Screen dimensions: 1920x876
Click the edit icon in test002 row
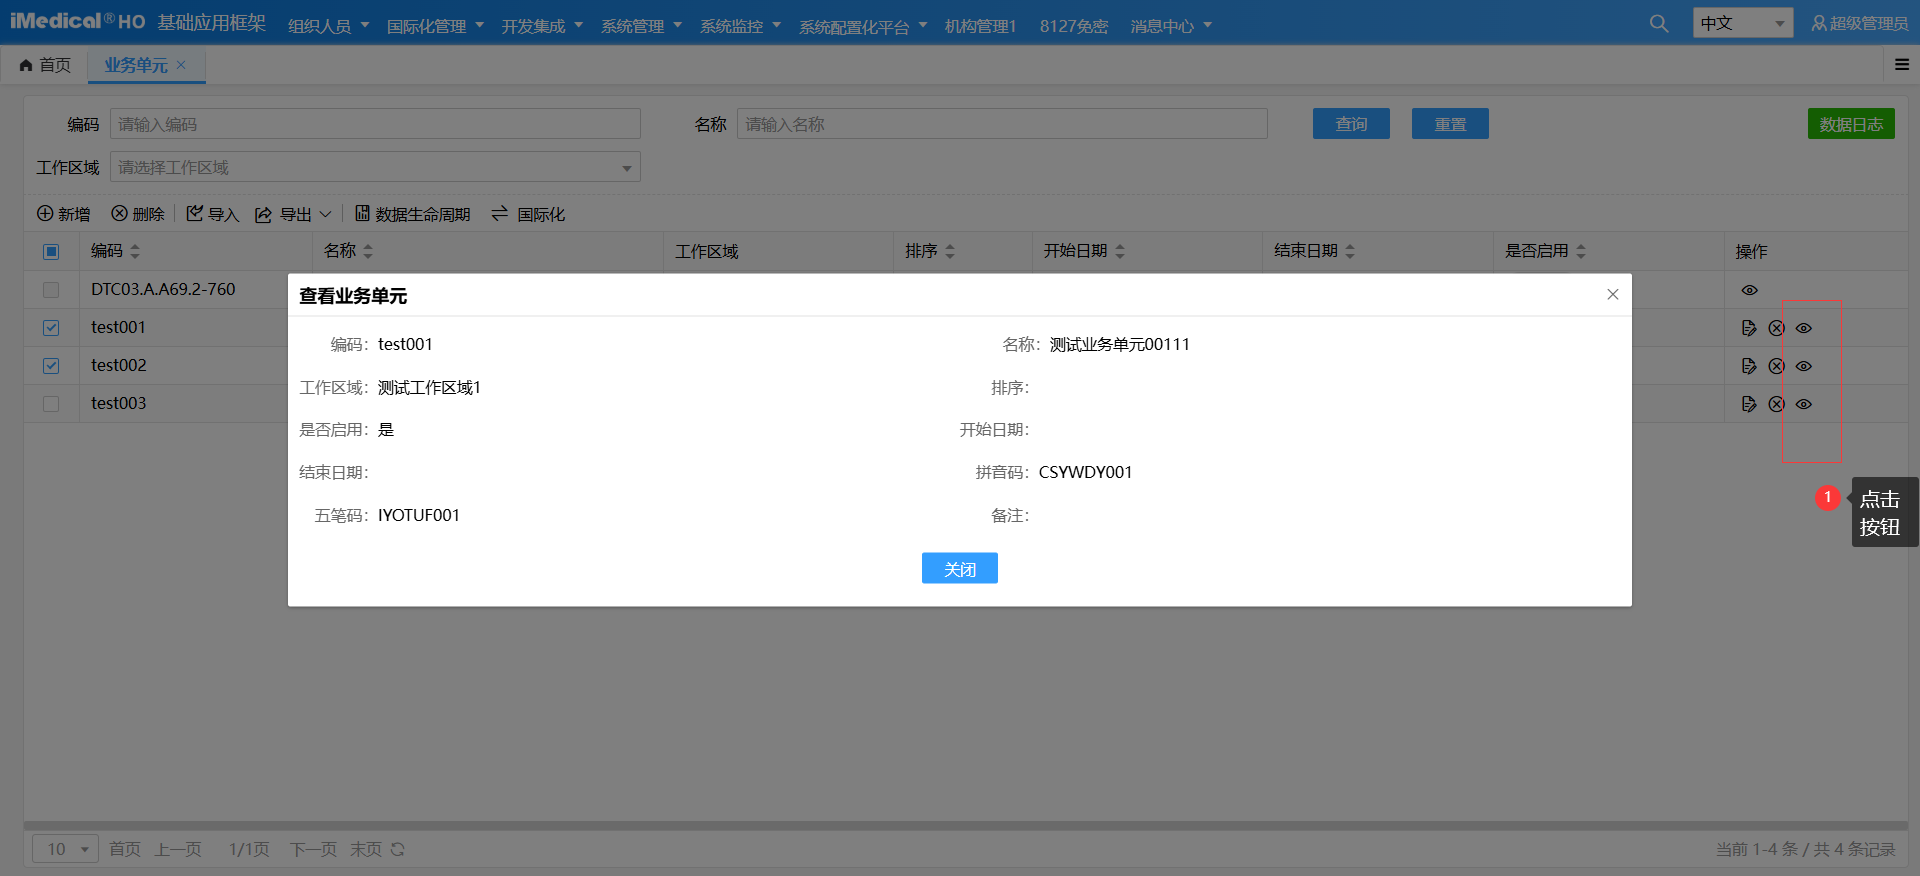tap(1749, 366)
